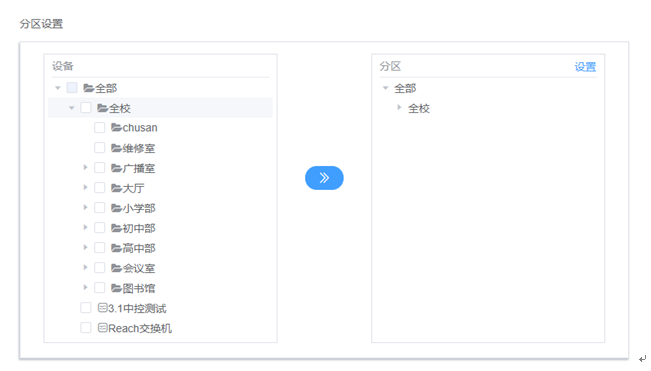The height and width of the screenshot is (371, 651).
Task: Expand the 初中部 folder
Action: 86,228
